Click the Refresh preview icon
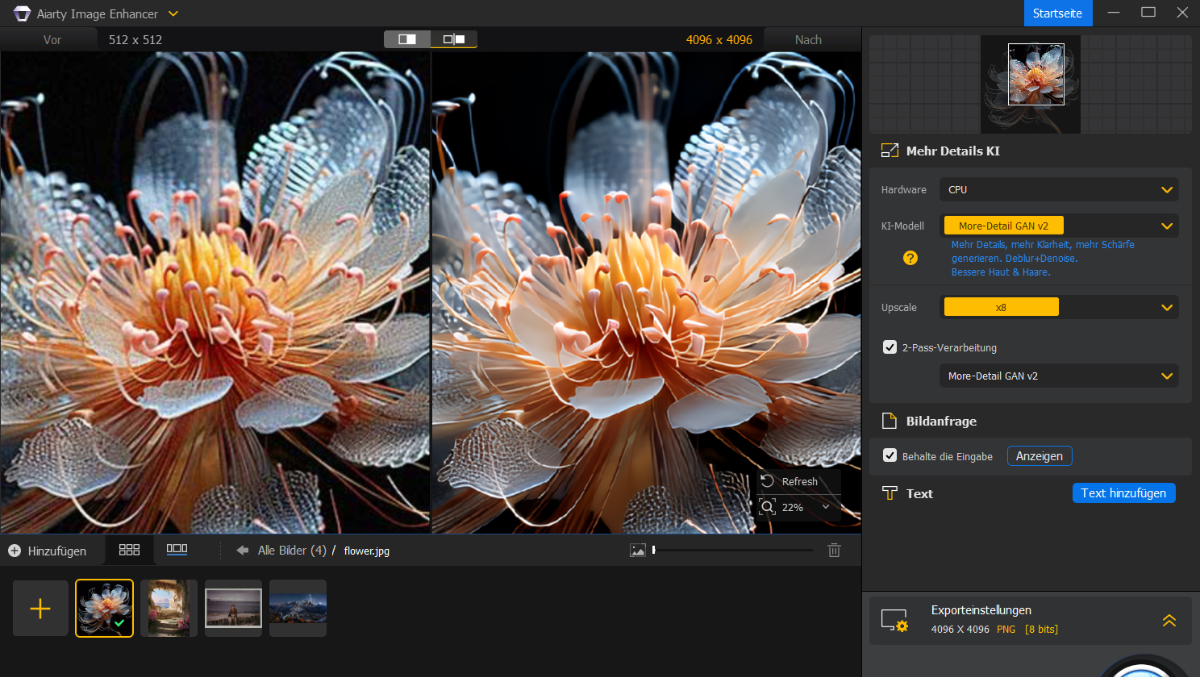 768,481
